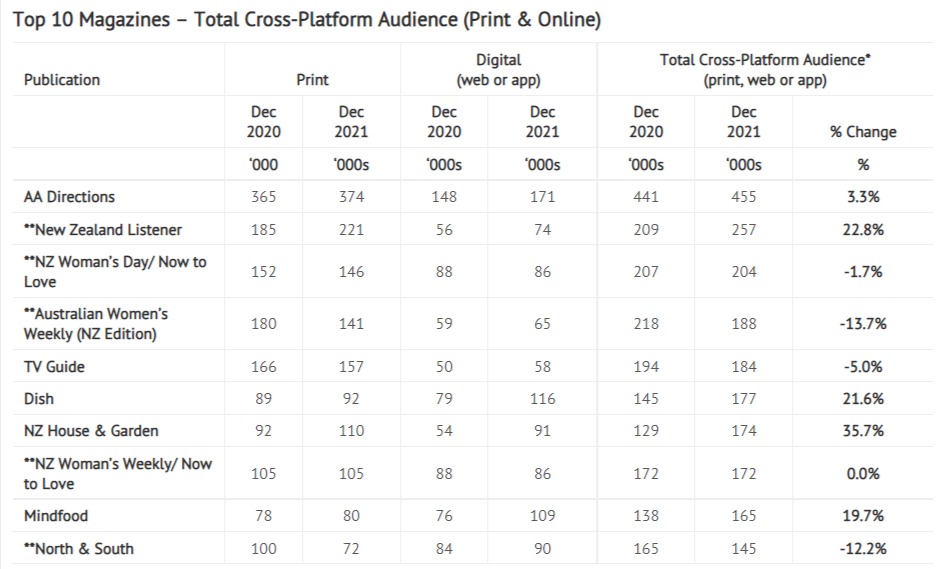Click the '3.3%' change for AA Directions
The image size is (949, 569).
click(863, 197)
